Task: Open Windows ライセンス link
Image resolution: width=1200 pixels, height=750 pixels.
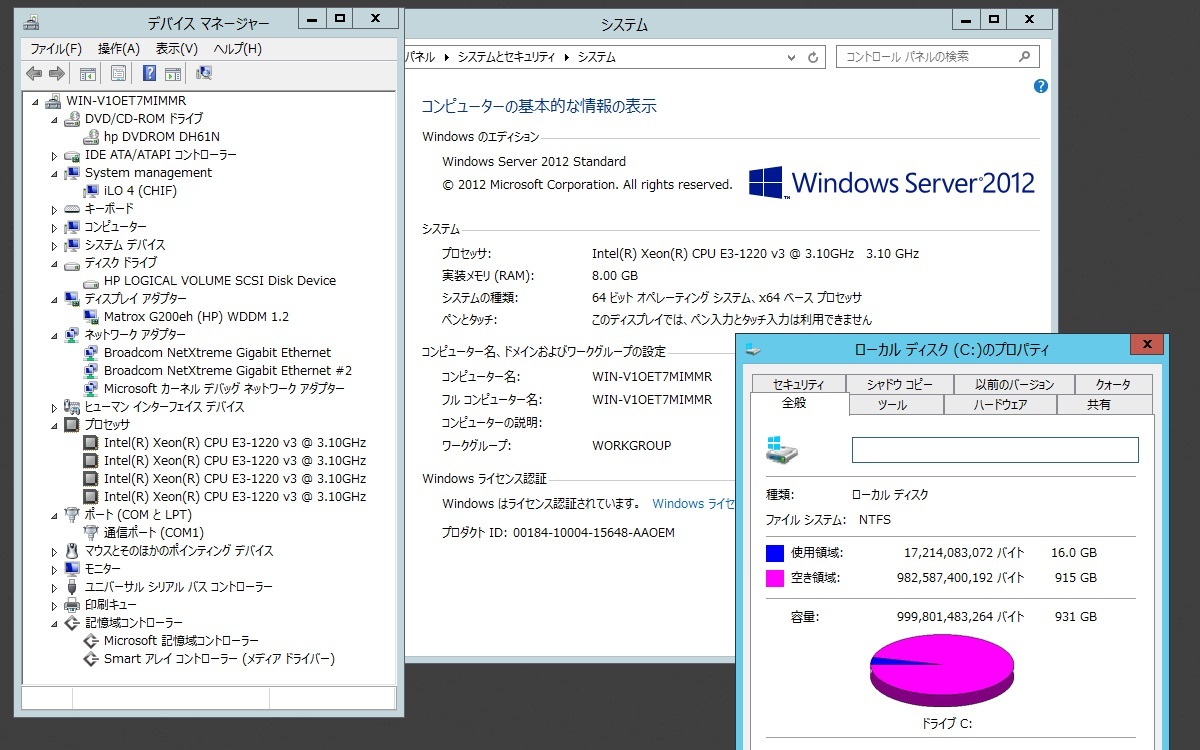Action: tap(693, 504)
